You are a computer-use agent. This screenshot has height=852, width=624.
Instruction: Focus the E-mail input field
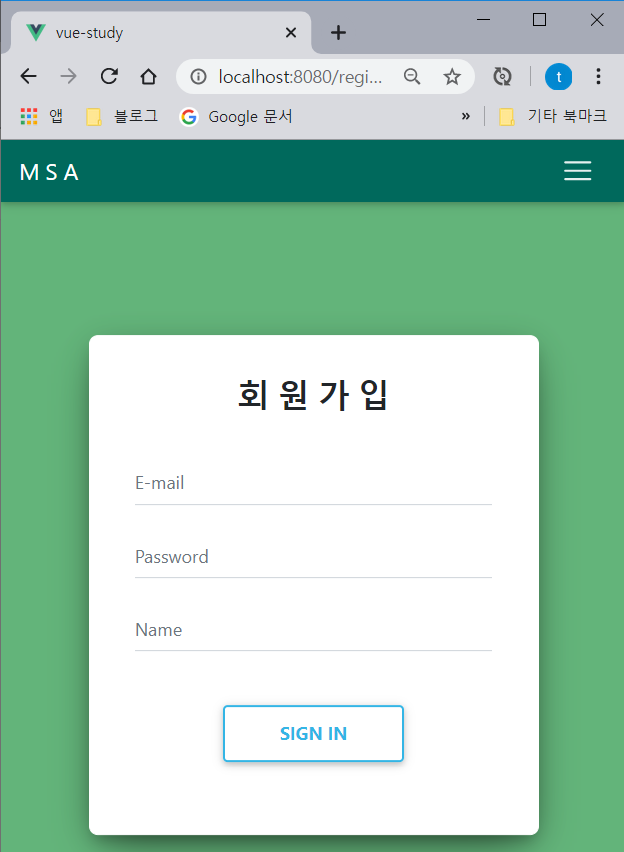coord(313,484)
